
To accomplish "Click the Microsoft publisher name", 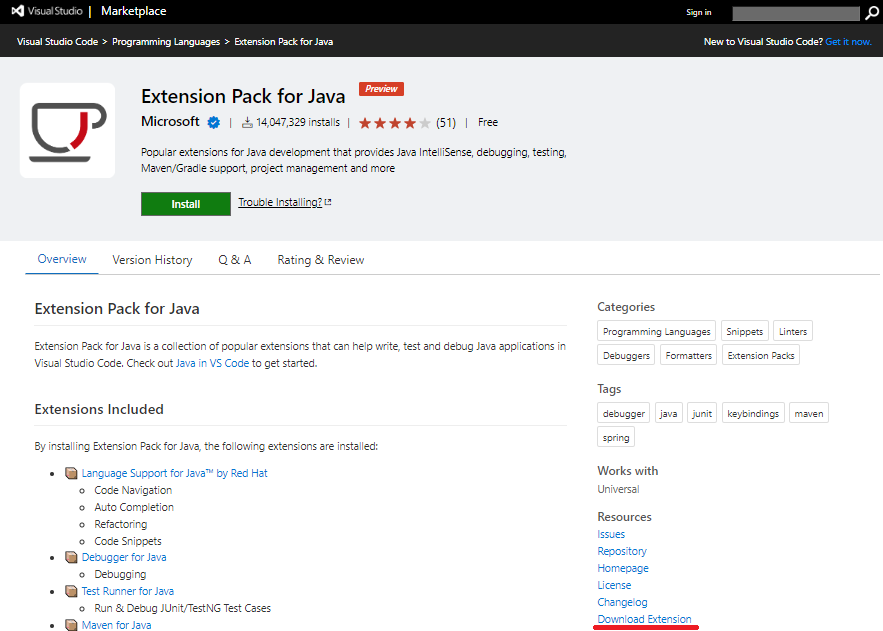I will (x=170, y=122).
